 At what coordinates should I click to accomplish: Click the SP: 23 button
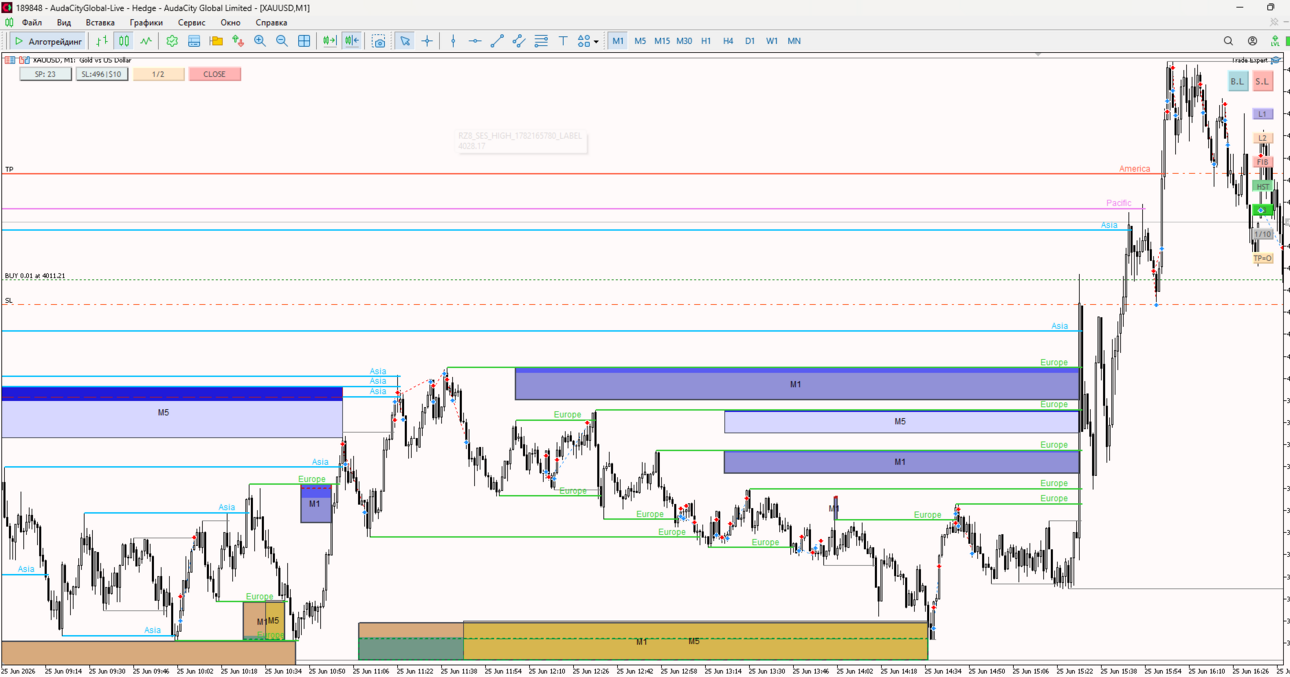click(46, 74)
